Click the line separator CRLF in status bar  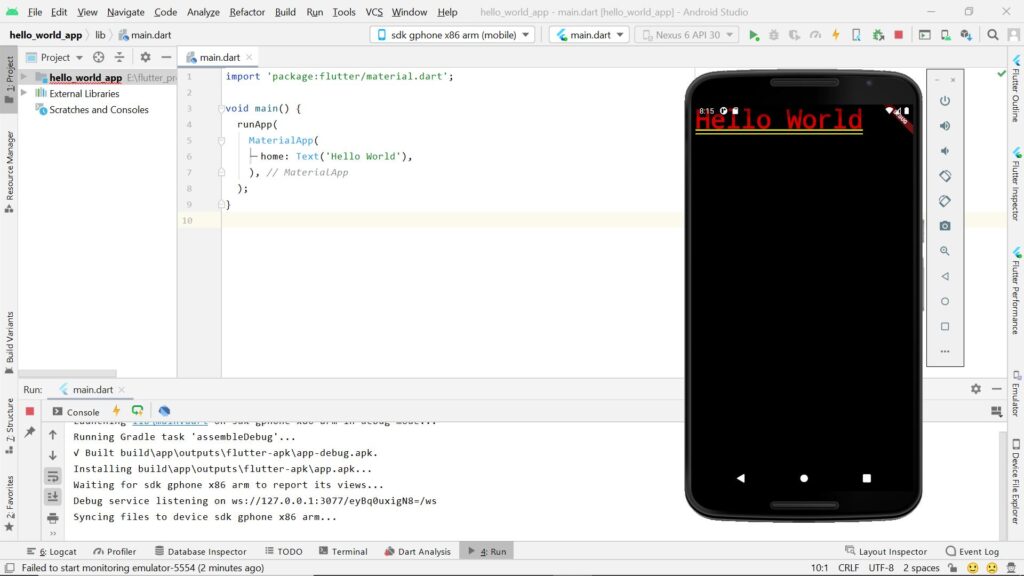coord(848,568)
